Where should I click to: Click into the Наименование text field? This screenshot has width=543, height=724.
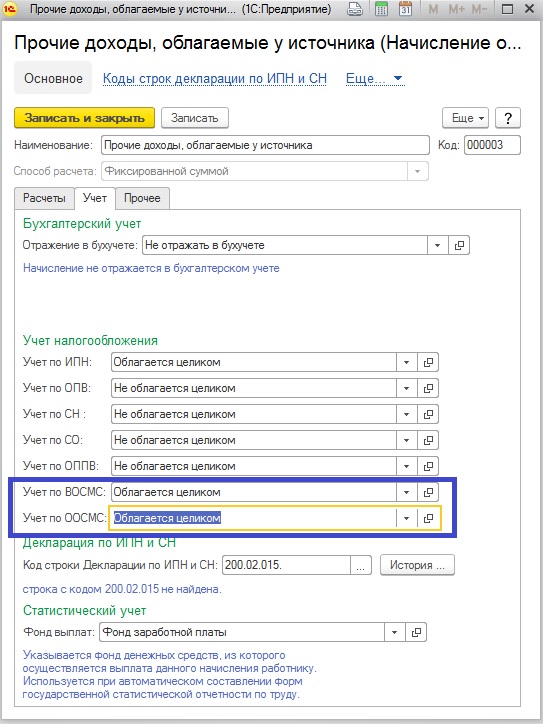coord(265,145)
